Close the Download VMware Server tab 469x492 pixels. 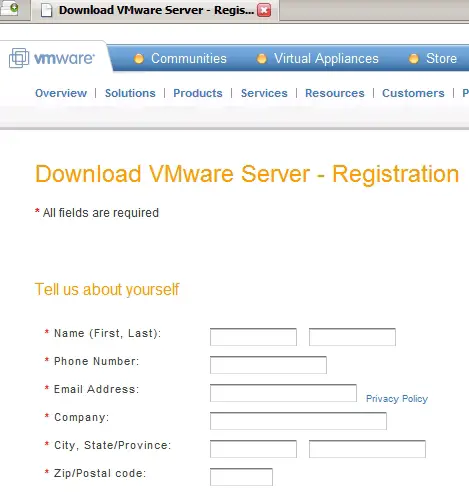pyautogui.click(x=264, y=10)
